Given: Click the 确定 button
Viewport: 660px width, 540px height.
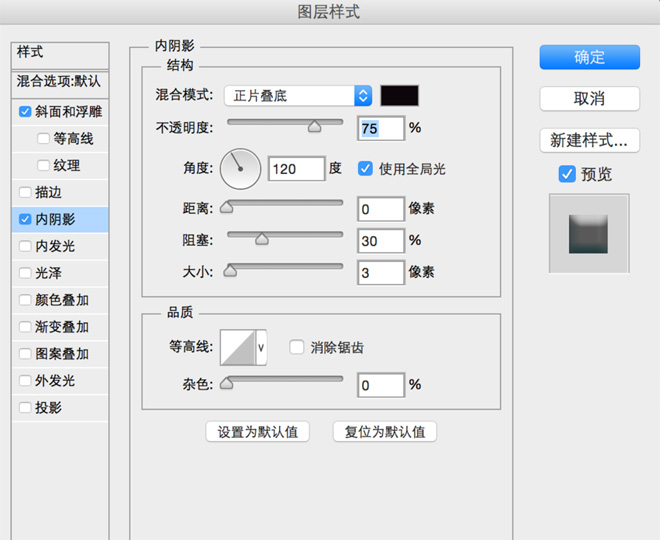Looking at the screenshot, I should click(x=589, y=57).
